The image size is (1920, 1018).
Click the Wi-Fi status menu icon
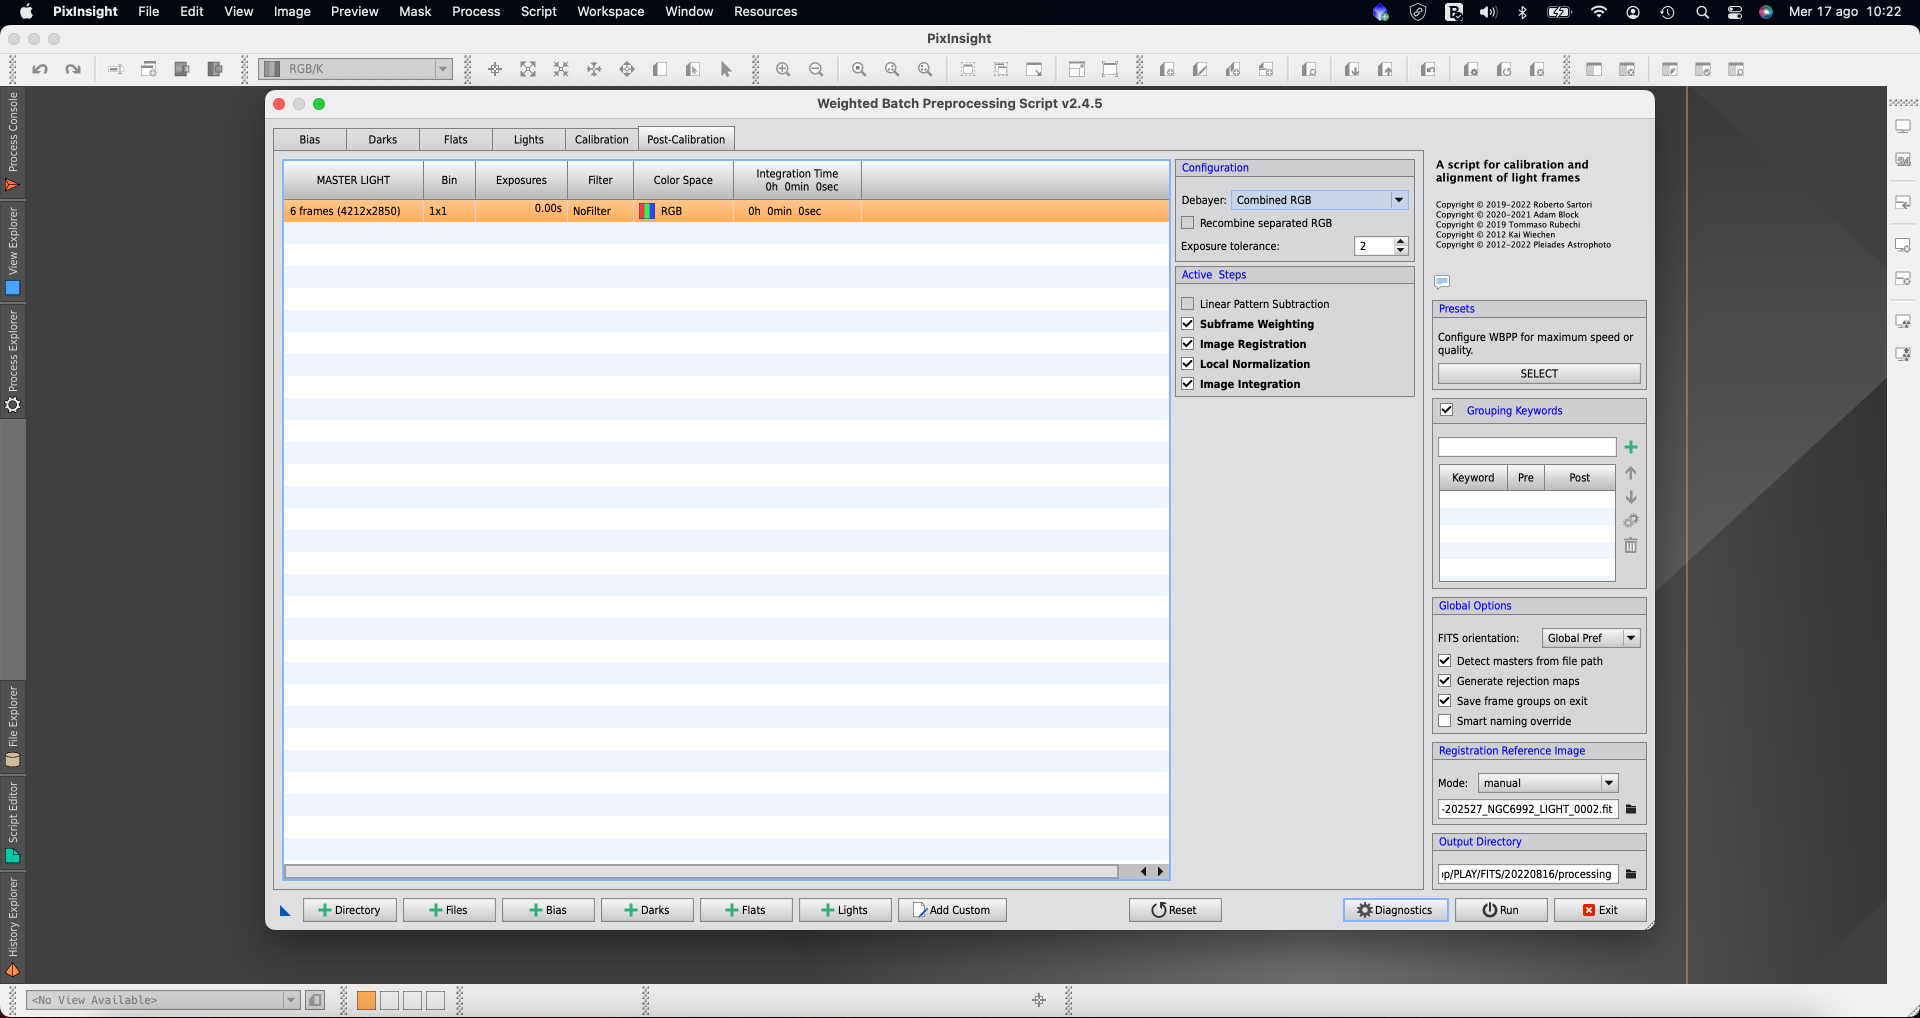(x=1599, y=12)
